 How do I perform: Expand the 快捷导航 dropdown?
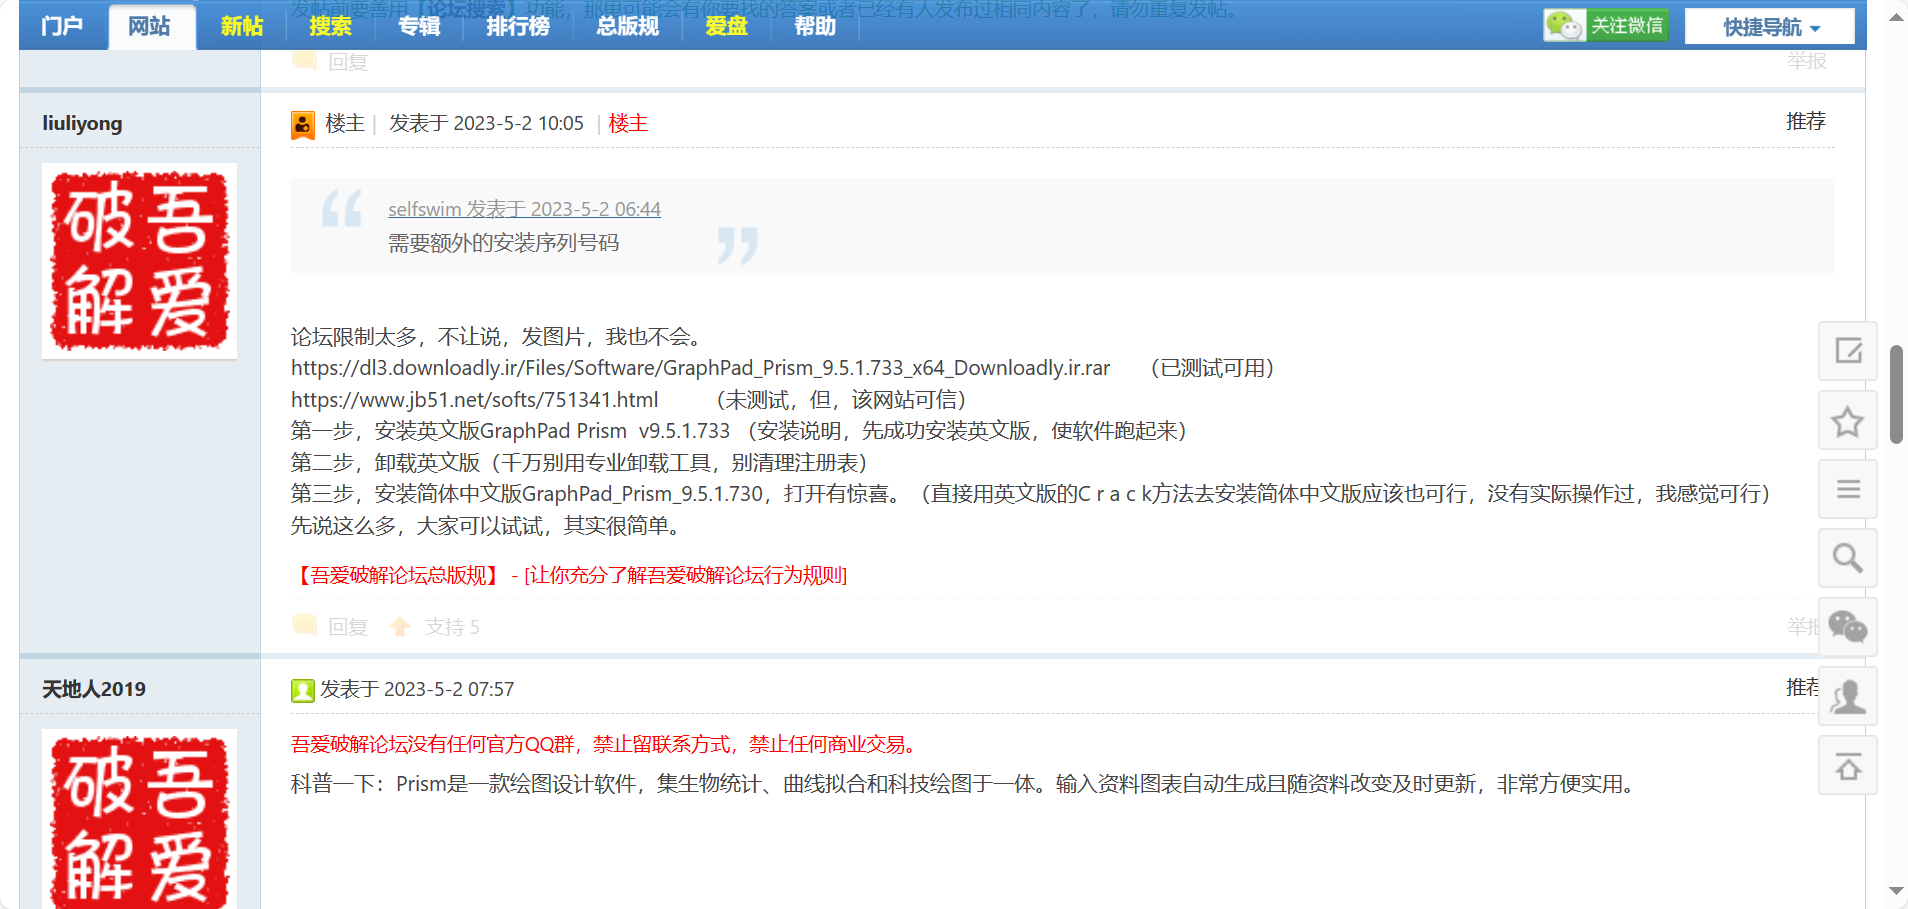point(1769,27)
